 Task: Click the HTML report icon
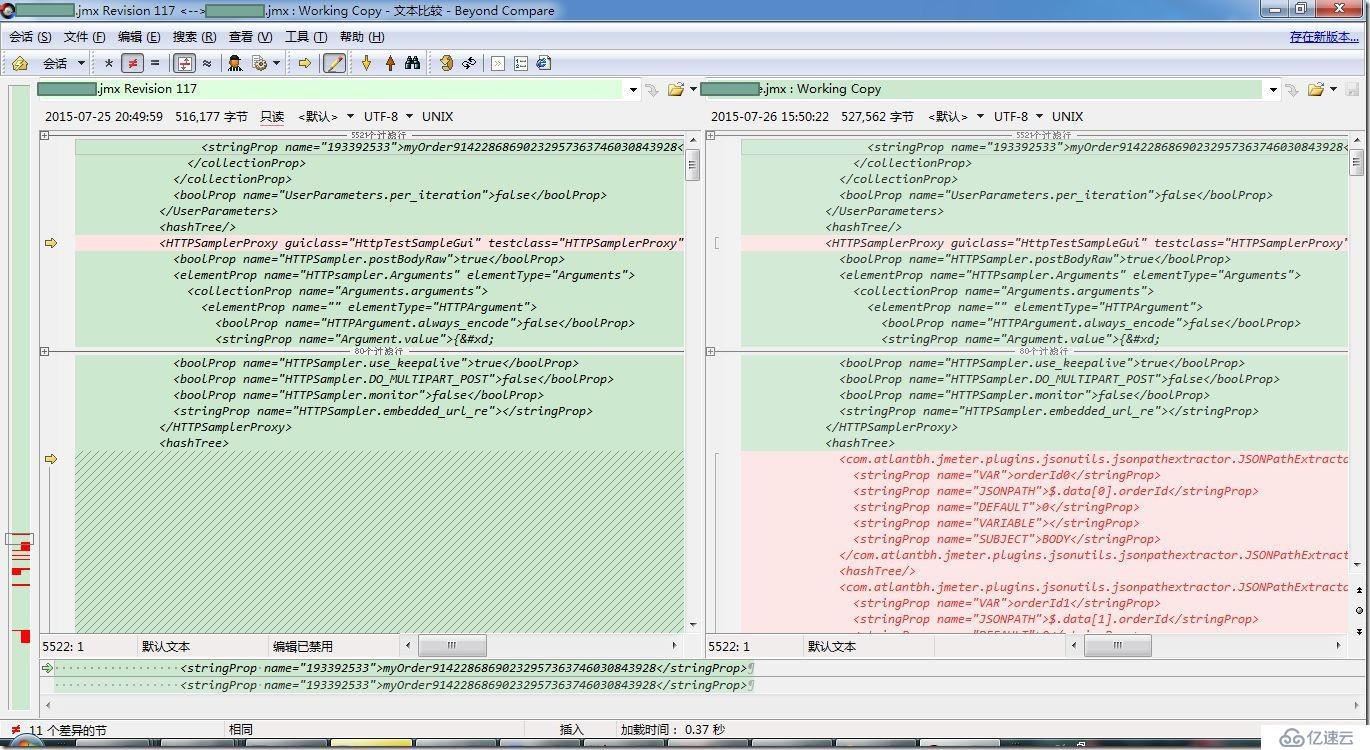[544, 63]
